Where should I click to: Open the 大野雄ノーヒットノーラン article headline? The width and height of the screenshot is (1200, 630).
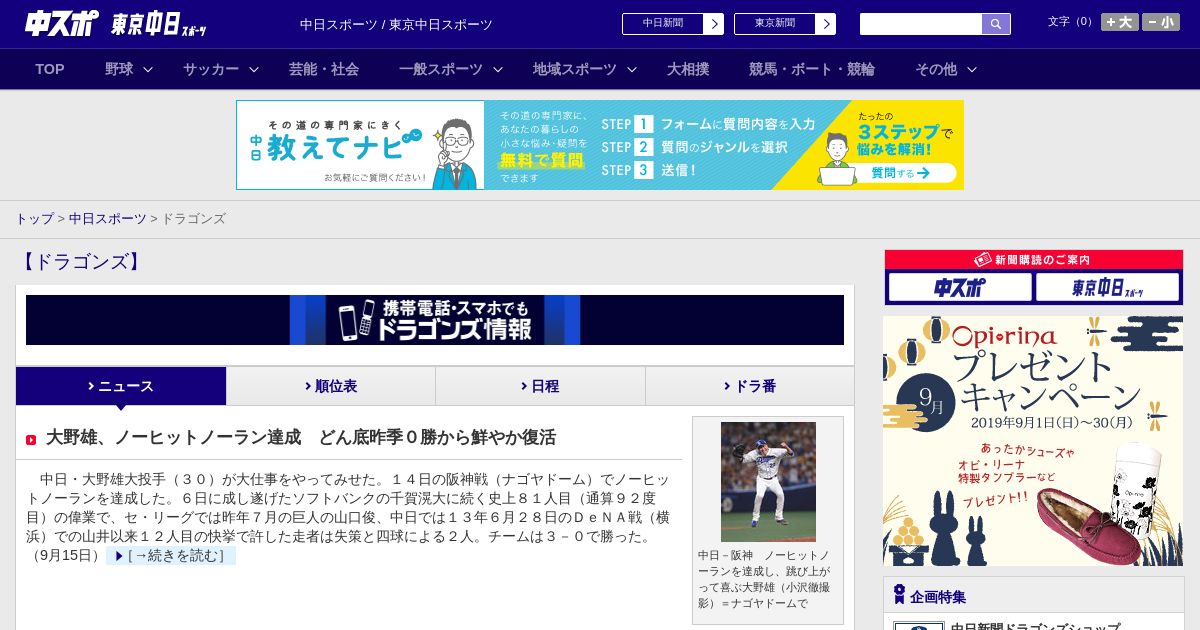(x=301, y=438)
